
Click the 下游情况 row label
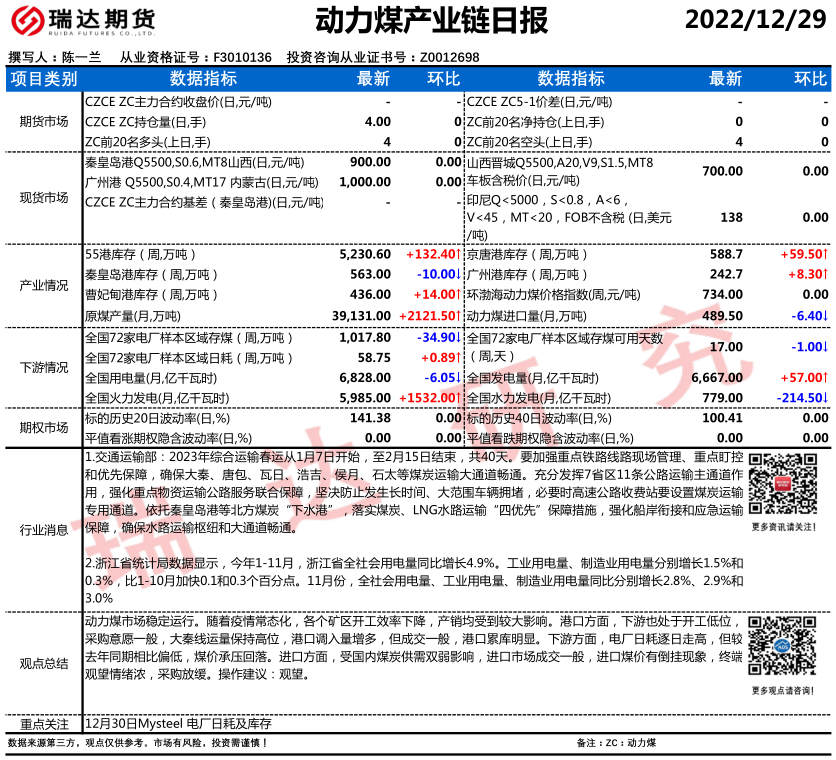point(44,367)
